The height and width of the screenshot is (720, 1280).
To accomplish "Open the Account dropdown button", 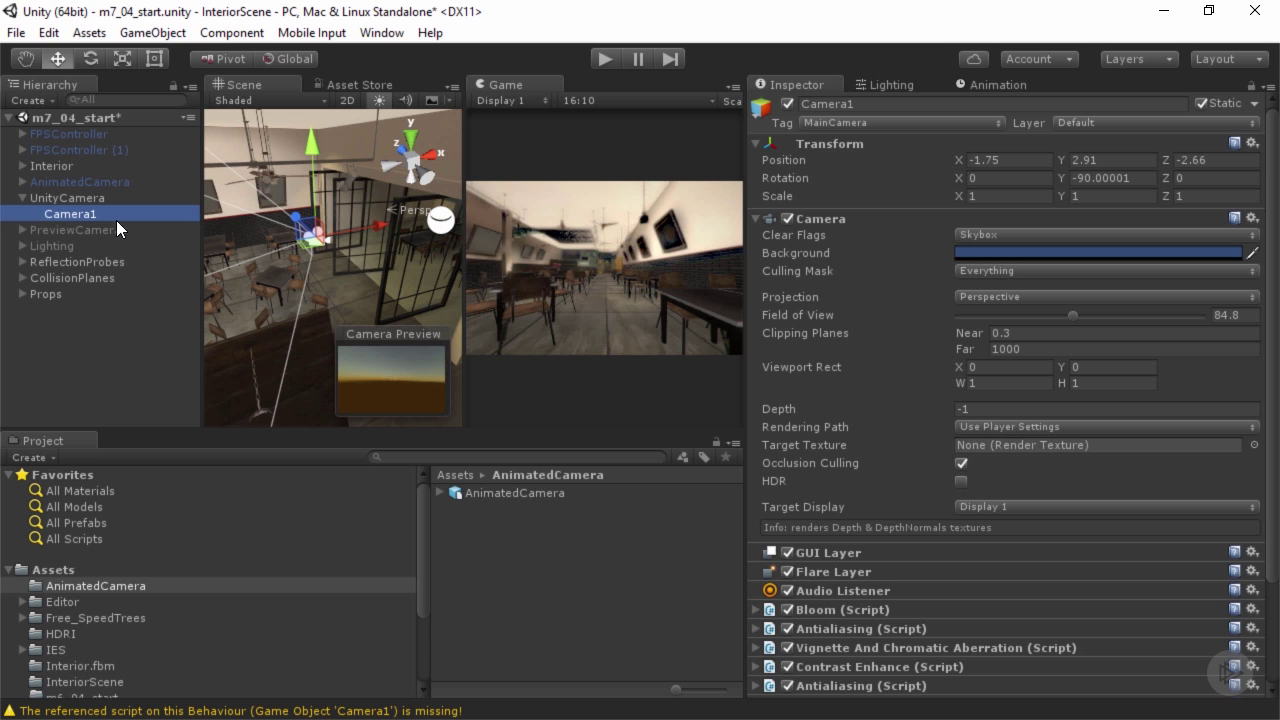I will click(1040, 59).
